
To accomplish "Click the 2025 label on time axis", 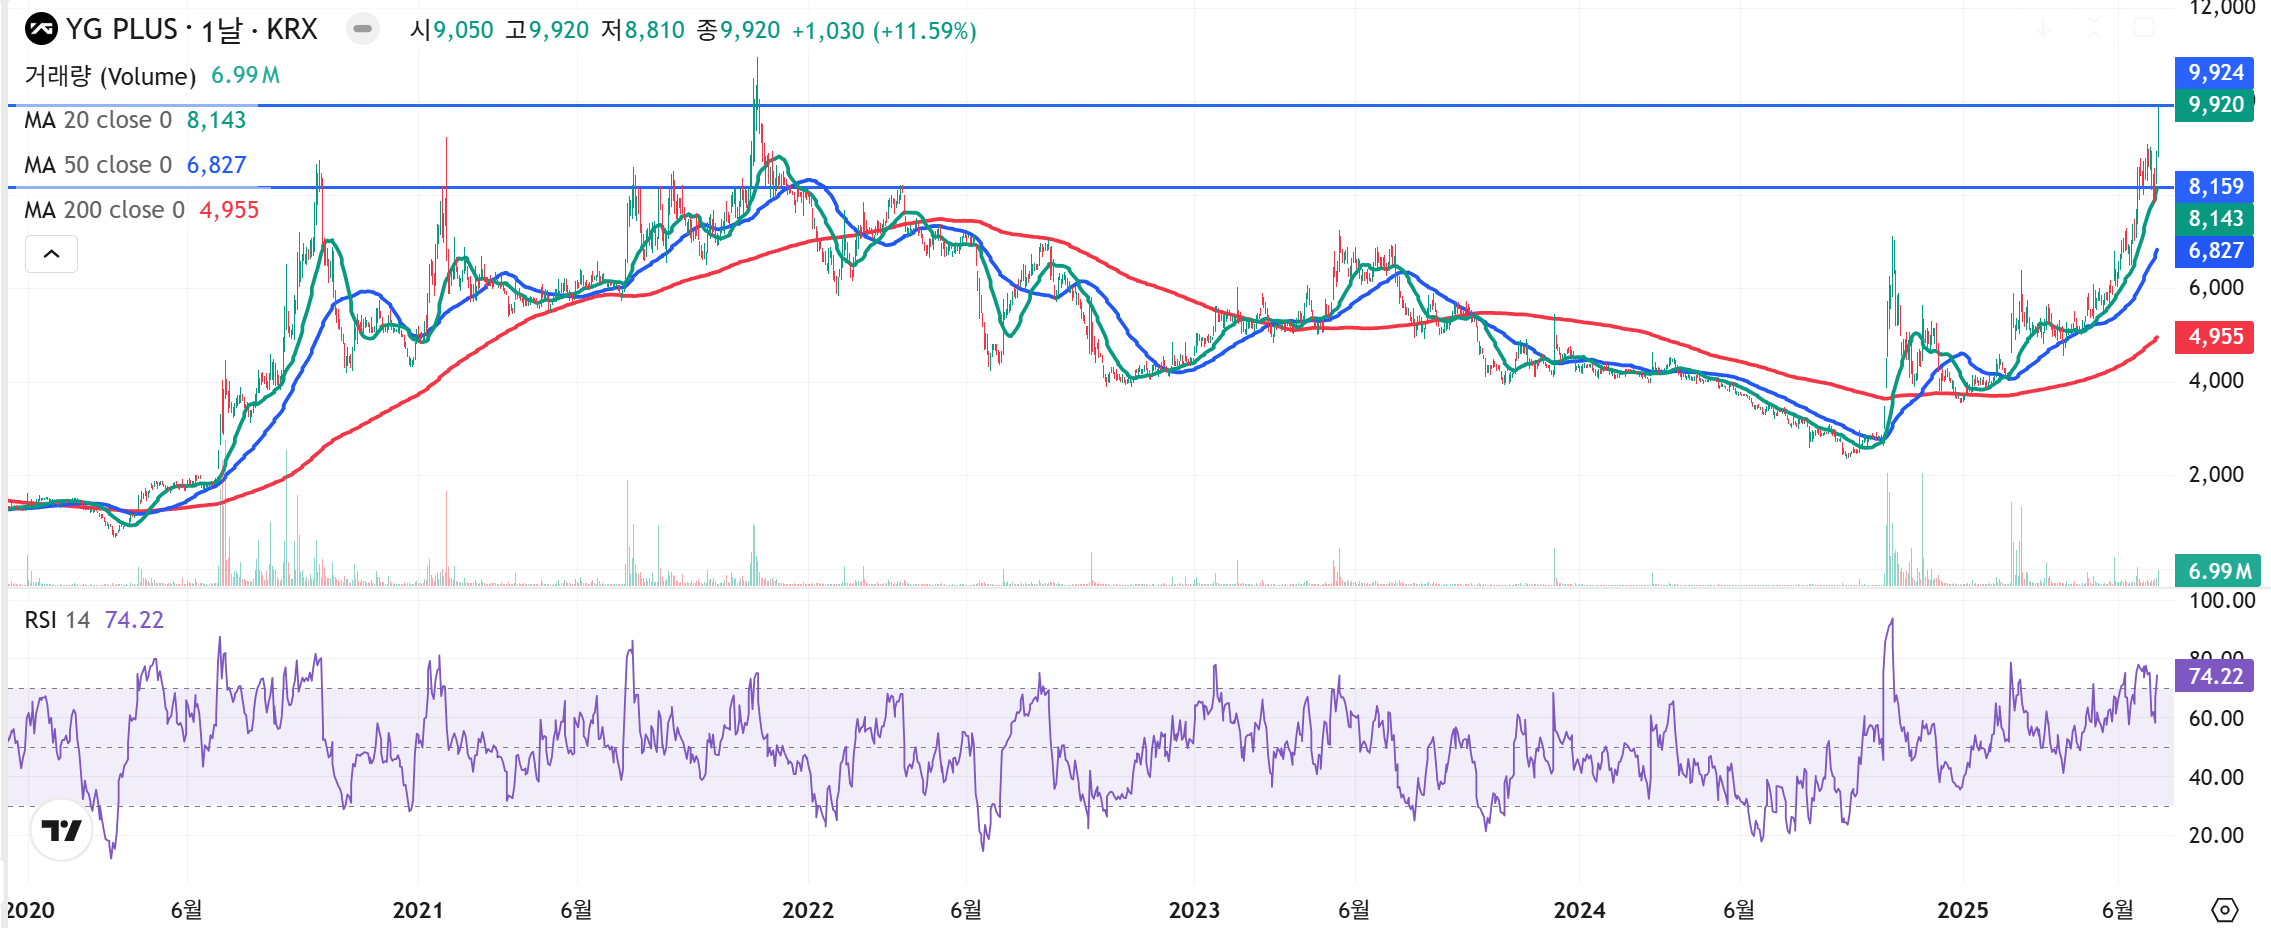I will coord(1963,911).
